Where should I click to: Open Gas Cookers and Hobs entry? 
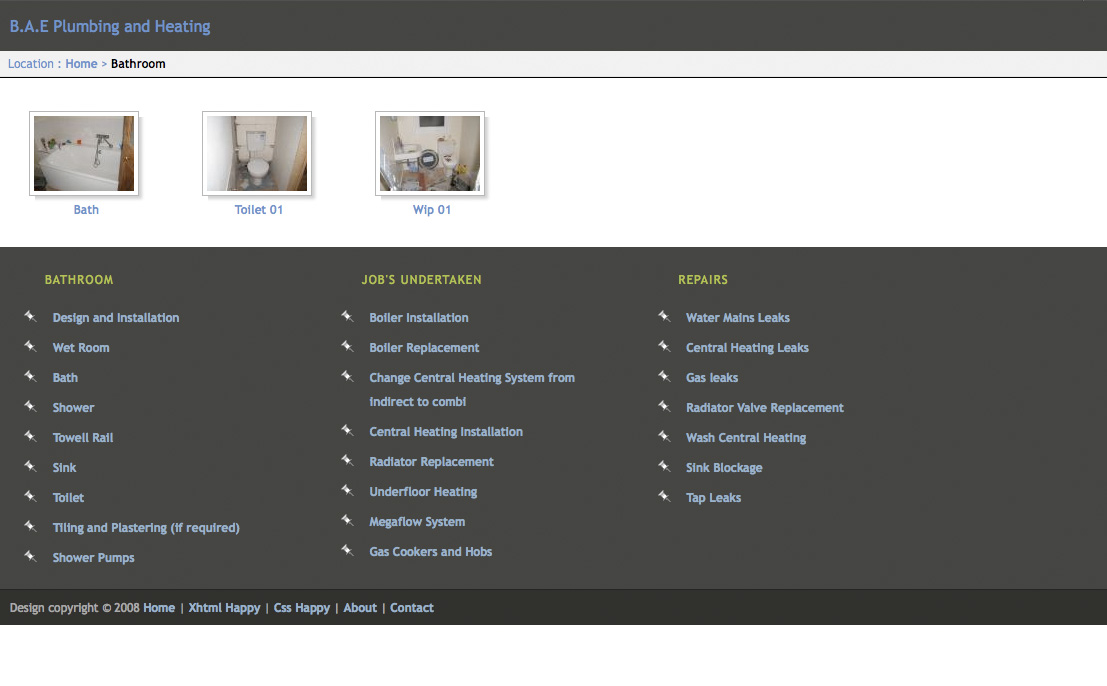pyautogui.click(x=431, y=551)
